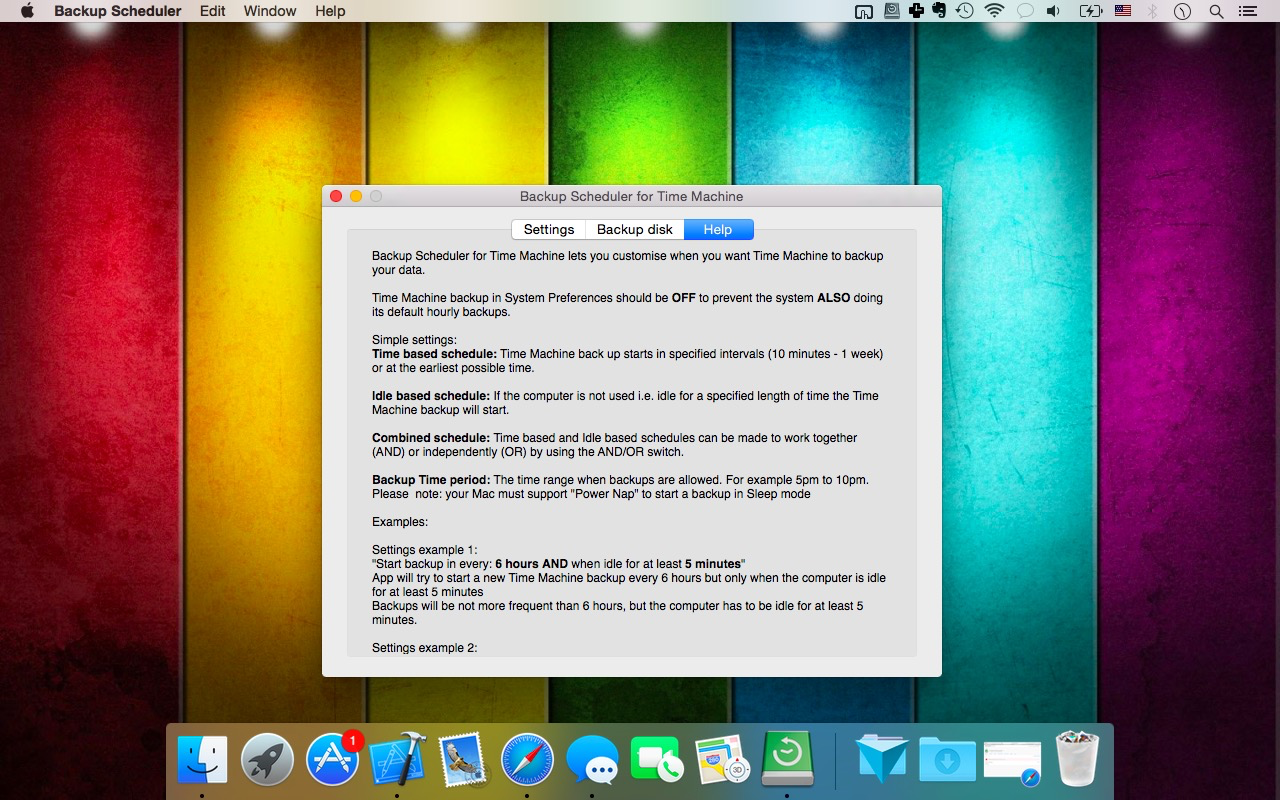Open the Backup Scheduler app menu
The height and width of the screenshot is (800, 1280).
118,11
